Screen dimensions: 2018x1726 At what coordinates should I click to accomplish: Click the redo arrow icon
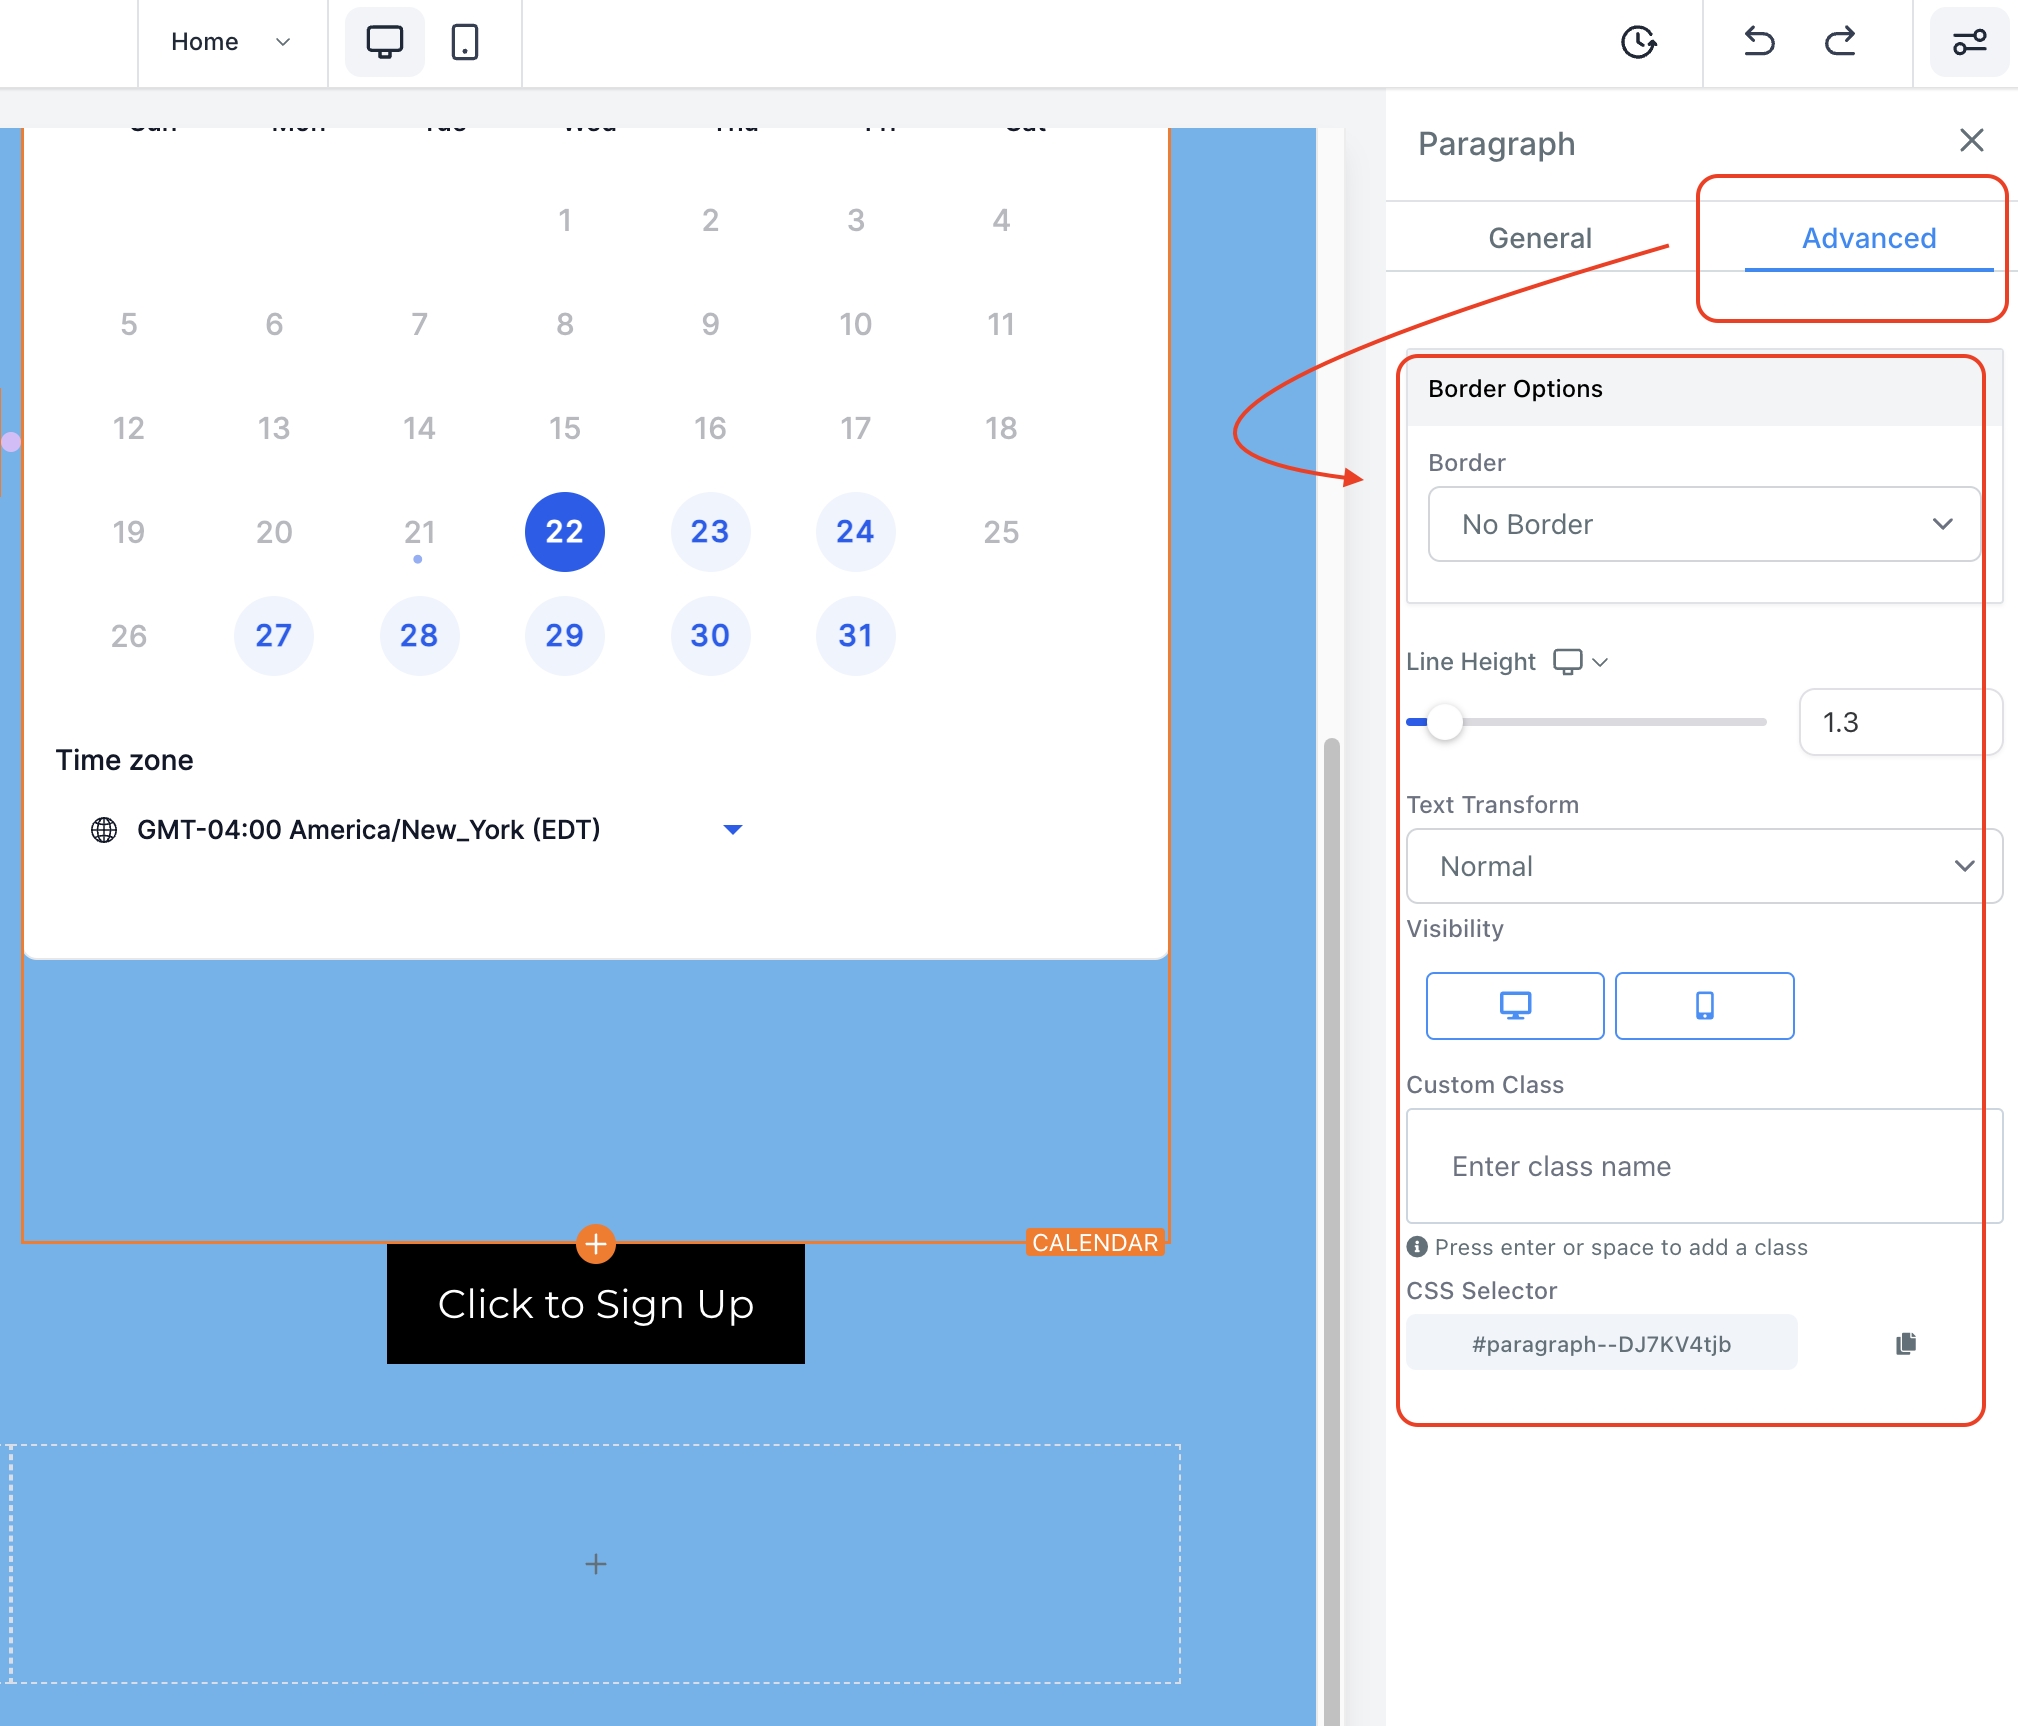[x=1839, y=42]
